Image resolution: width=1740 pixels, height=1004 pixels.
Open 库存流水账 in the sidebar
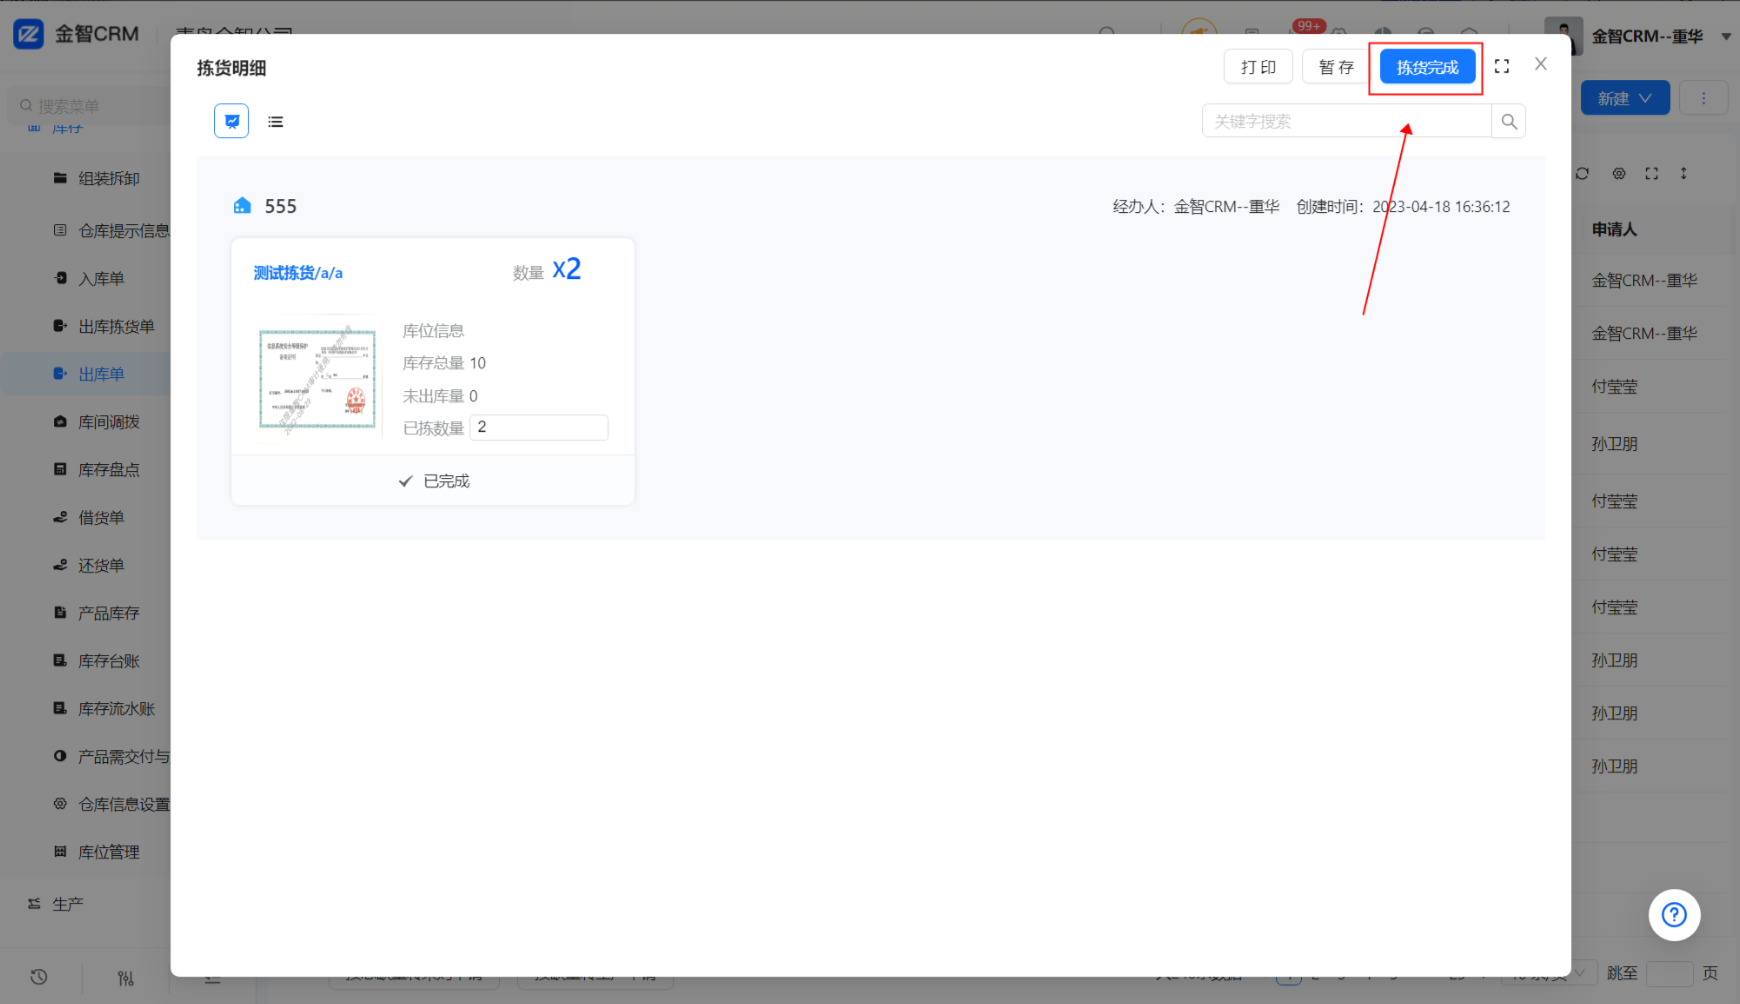point(116,709)
